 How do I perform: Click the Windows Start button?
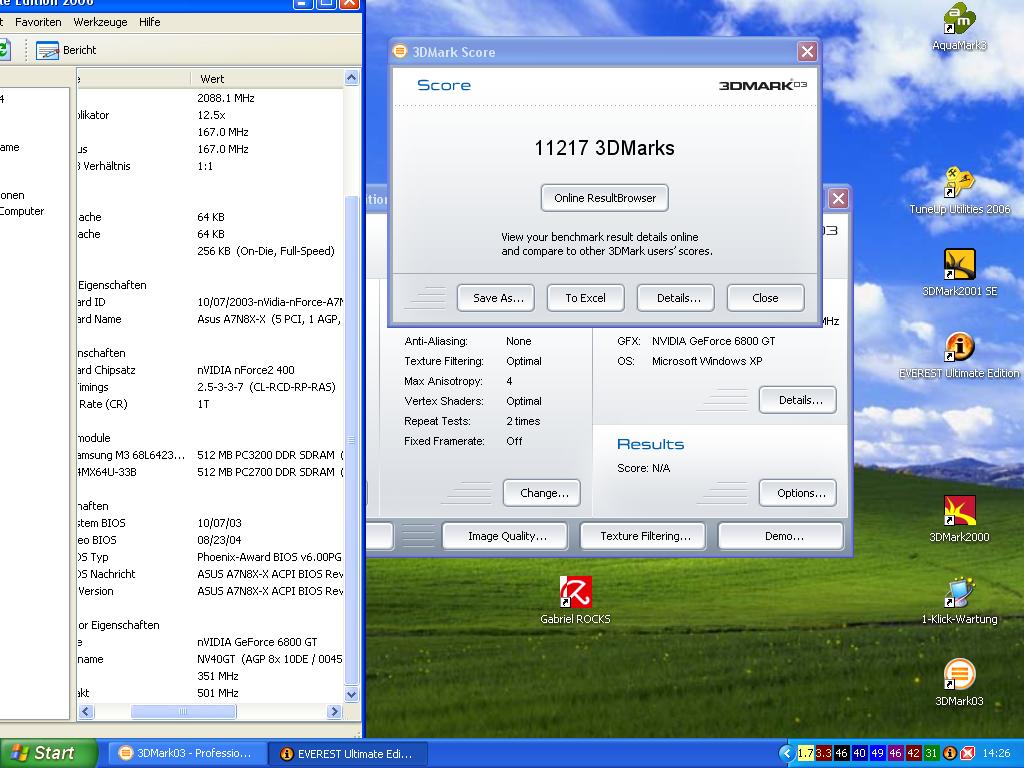[47, 753]
